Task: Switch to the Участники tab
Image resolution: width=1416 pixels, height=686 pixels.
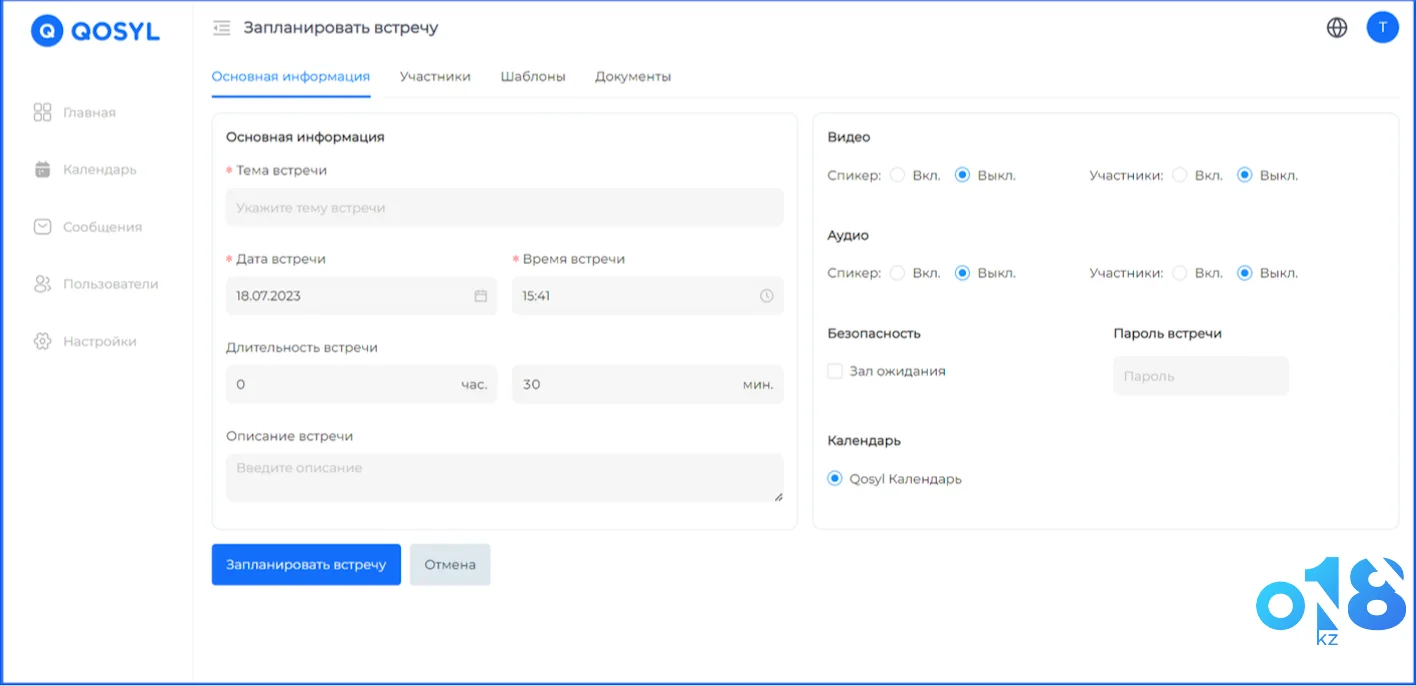Action: tap(435, 76)
